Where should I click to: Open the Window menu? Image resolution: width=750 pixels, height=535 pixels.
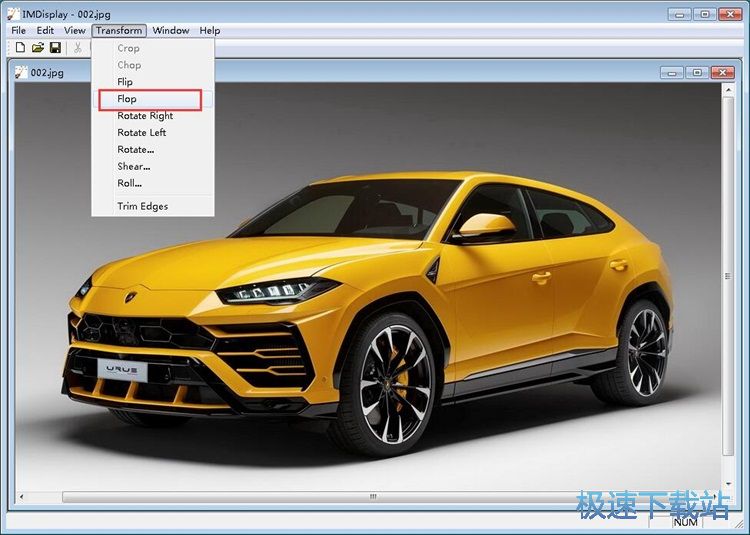point(171,30)
